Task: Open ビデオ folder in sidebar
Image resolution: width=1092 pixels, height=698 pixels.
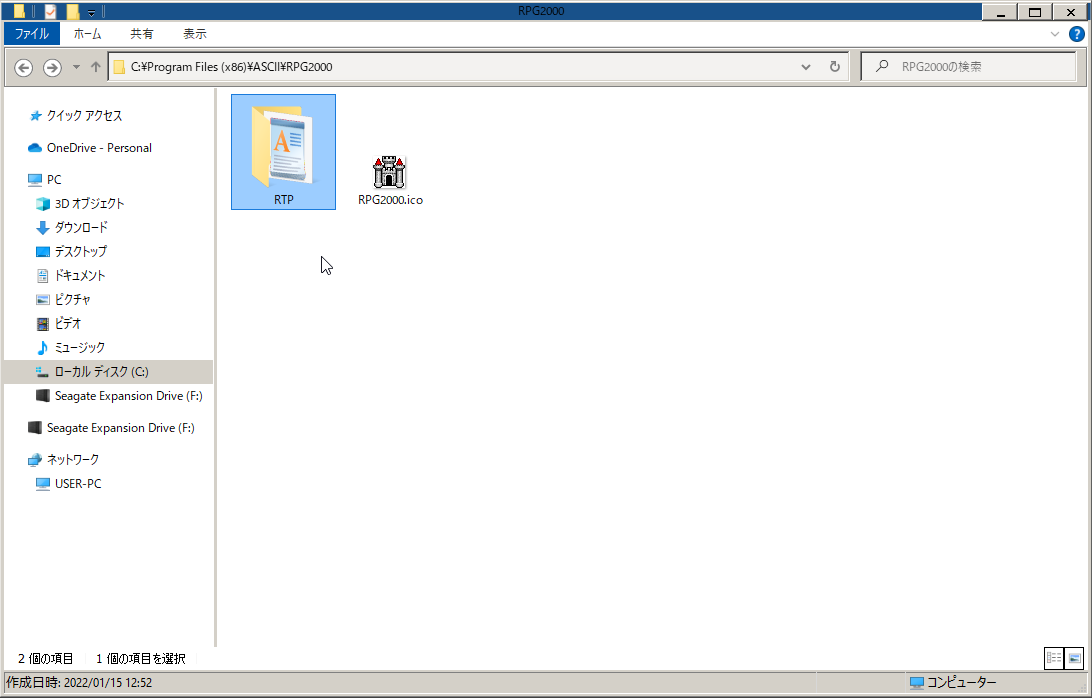Action: point(68,323)
